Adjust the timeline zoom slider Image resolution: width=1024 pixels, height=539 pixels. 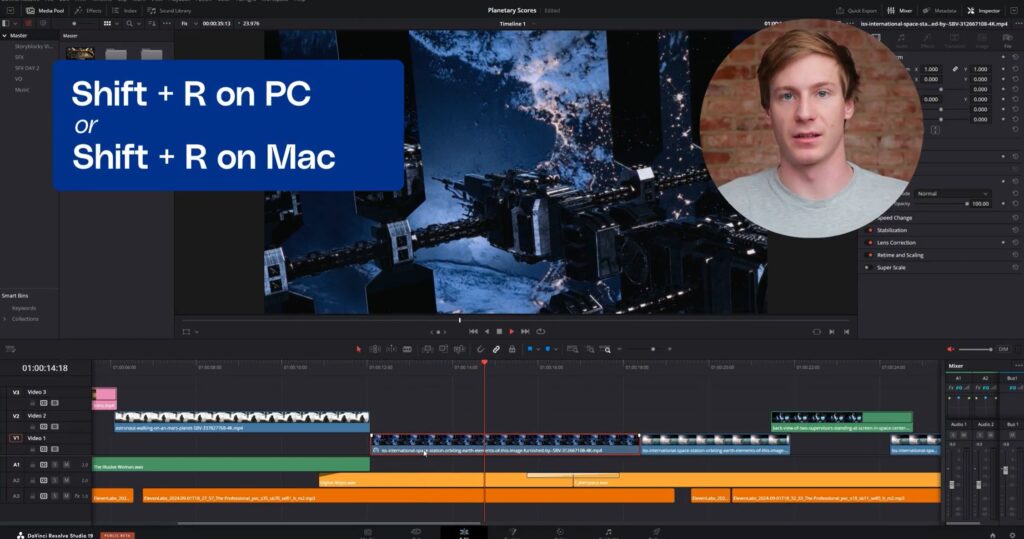tap(652, 350)
